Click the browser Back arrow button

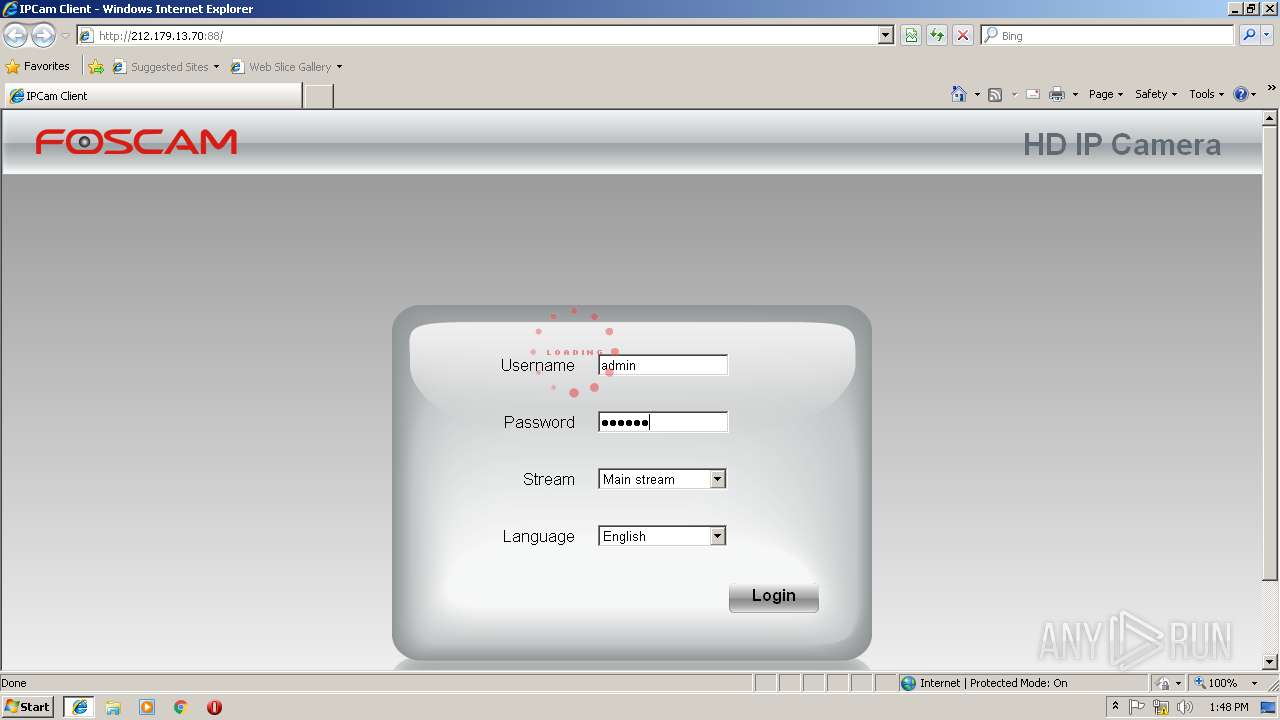(15, 36)
